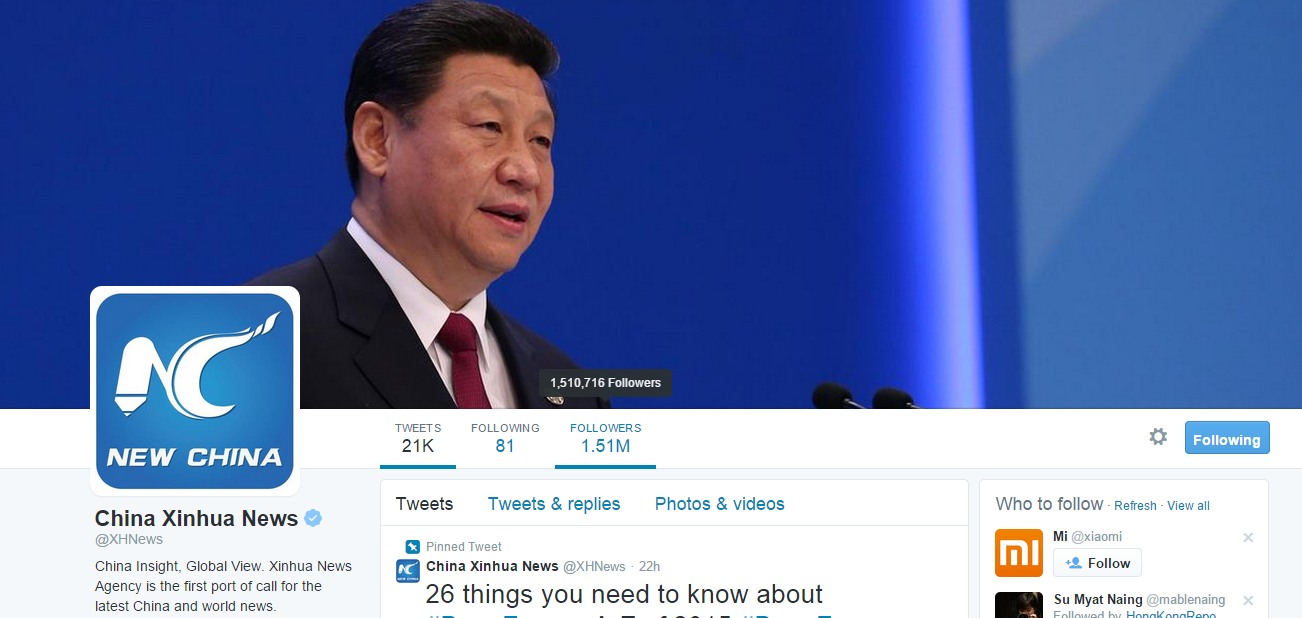Open the Followers 1.51M list
Viewport: 1302px width, 618px height.
pos(606,438)
